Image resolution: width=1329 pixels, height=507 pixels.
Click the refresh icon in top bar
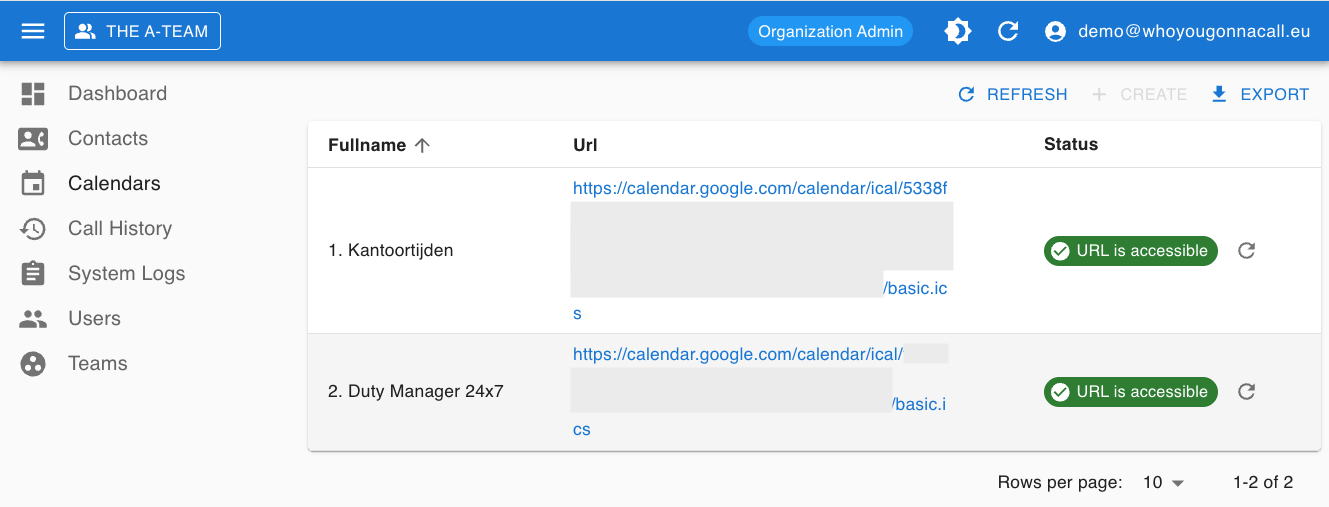[x=1008, y=31]
